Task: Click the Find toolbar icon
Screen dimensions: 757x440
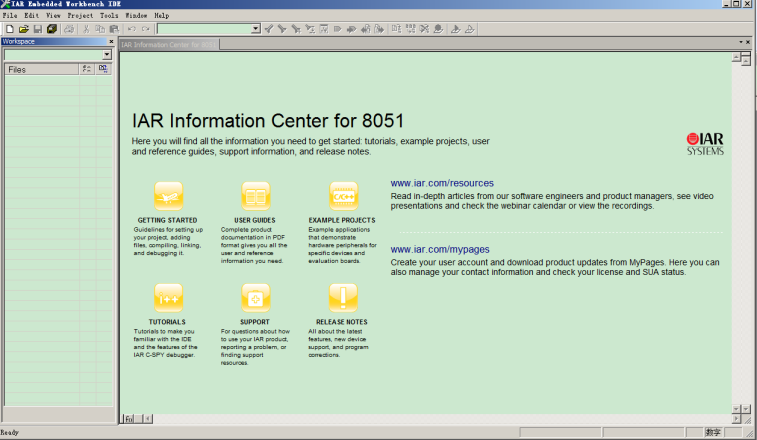Action: [x=296, y=29]
